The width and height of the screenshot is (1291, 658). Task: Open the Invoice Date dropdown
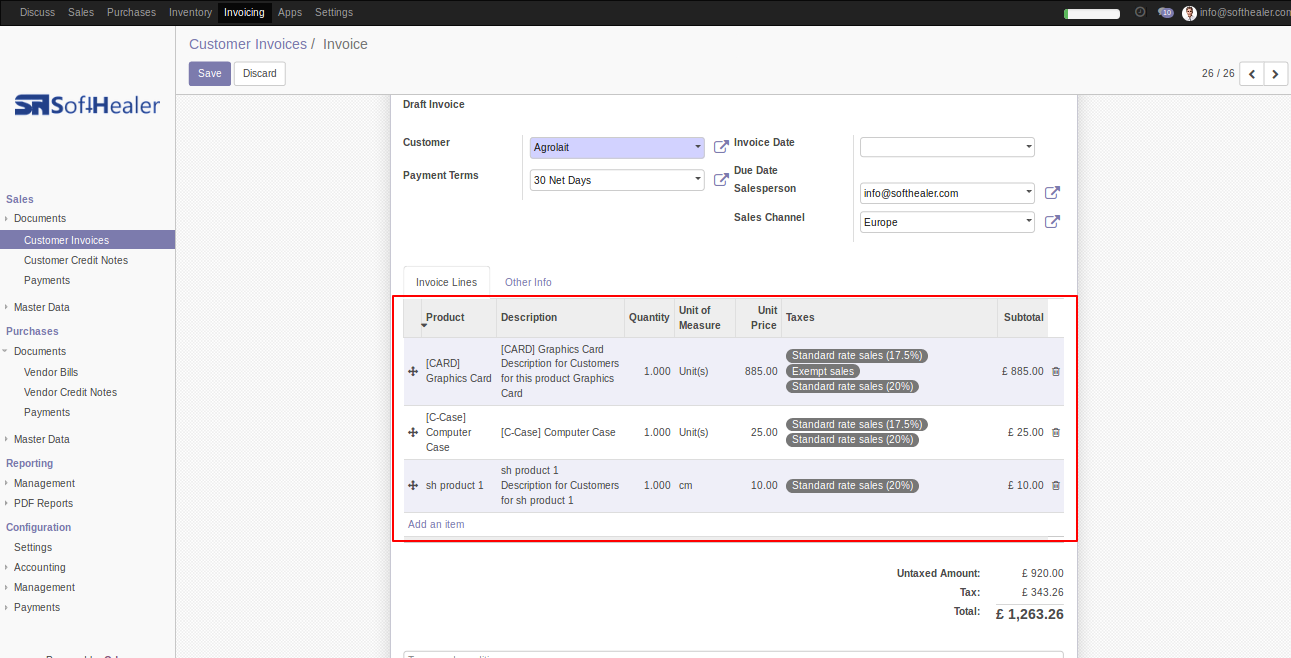(947, 147)
